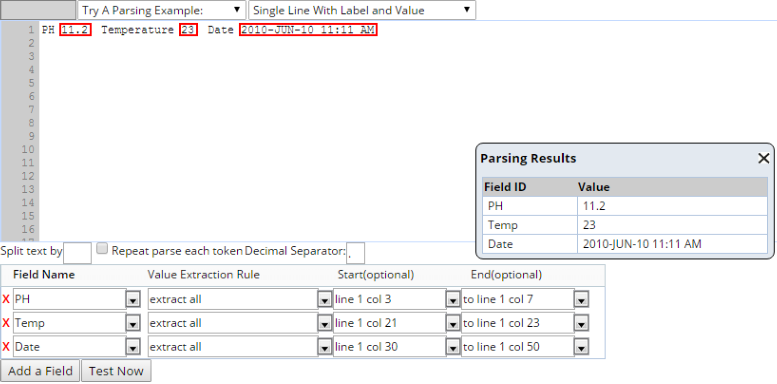Click the Split text by input box

(x=77, y=253)
